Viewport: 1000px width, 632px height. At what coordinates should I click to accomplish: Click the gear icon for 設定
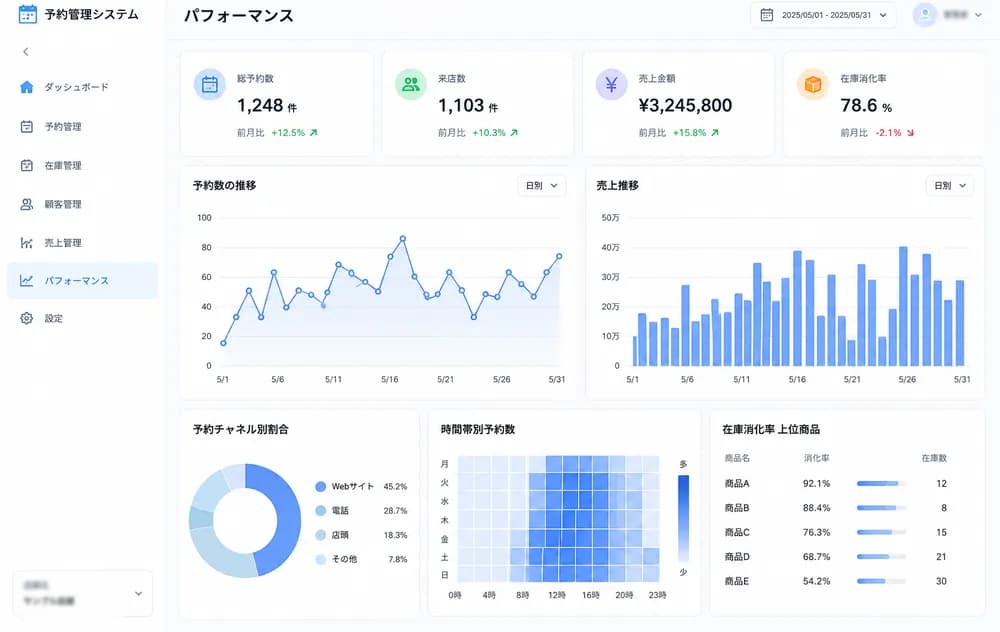click(26, 318)
